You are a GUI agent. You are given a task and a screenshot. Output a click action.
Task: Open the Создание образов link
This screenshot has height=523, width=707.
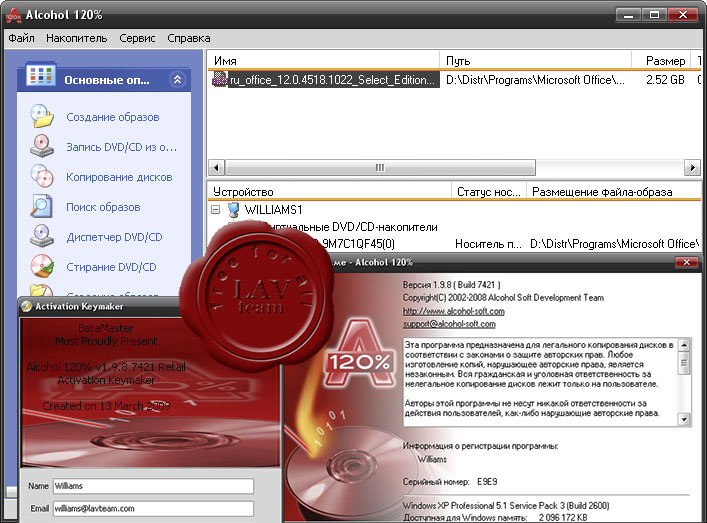click(x=113, y=117)
